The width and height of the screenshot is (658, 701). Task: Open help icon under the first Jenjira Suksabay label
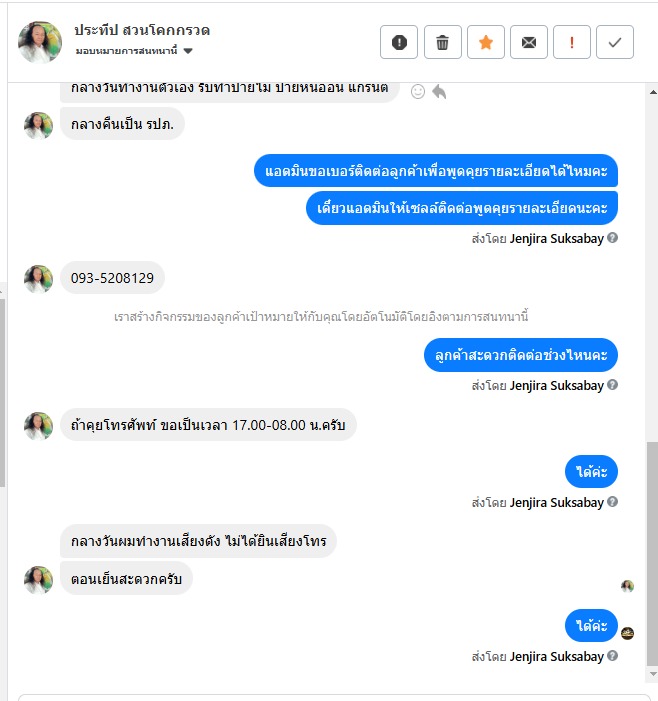pyautogui.click(x=613, y=238)
